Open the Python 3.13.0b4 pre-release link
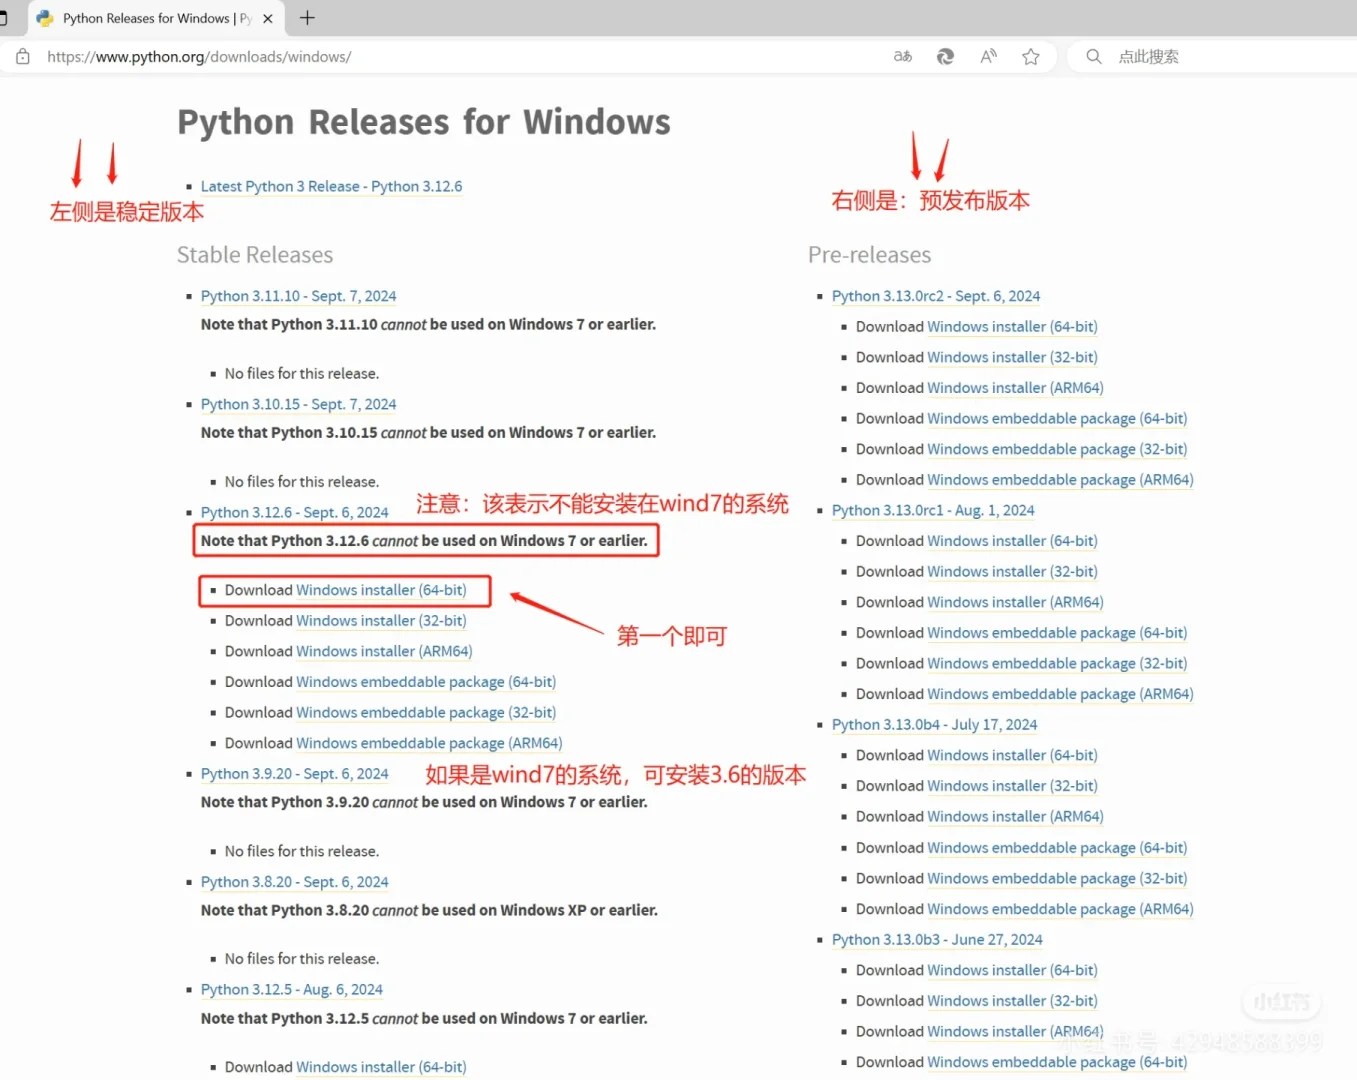This screenshot has height=1080, width=1357. point(934,724)
